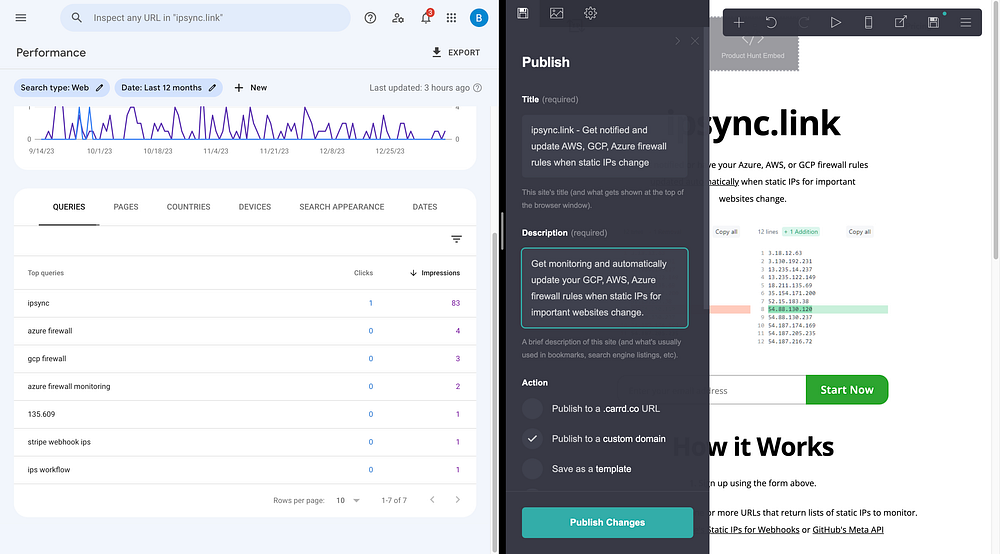
Task: Edit the Search type: Web filter pencil
Action: (99, 88)
